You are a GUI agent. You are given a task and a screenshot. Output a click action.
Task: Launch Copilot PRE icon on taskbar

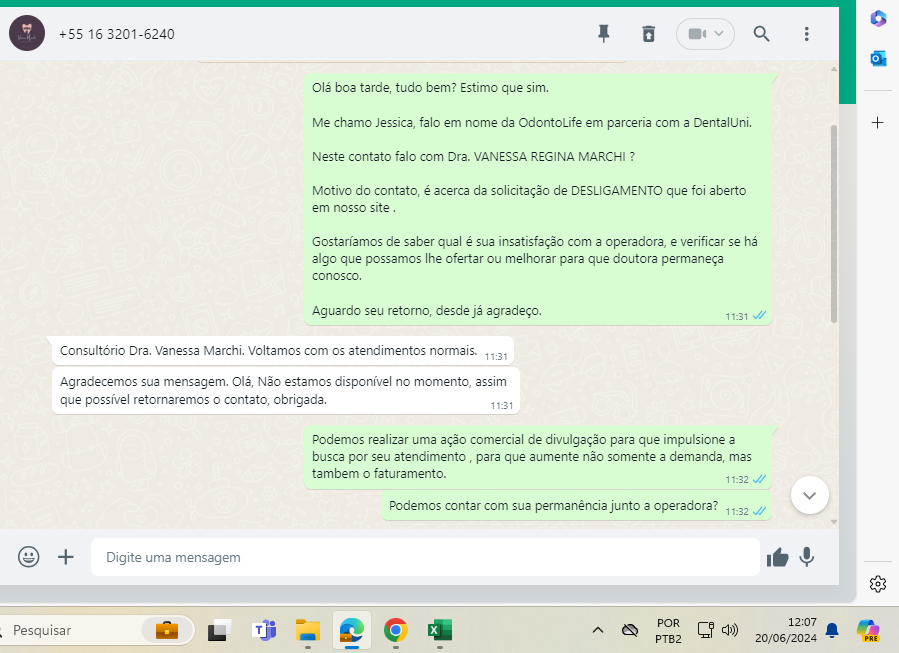tap(868, 630)
